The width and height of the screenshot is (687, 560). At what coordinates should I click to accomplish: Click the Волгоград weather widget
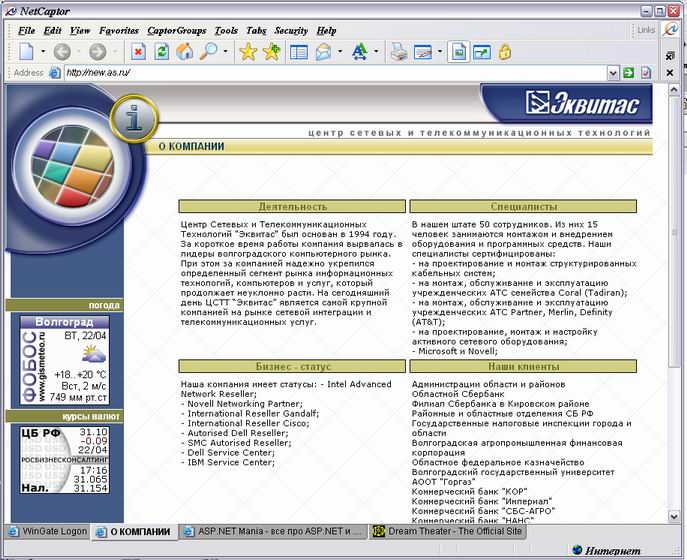click(x=64, y=360)
